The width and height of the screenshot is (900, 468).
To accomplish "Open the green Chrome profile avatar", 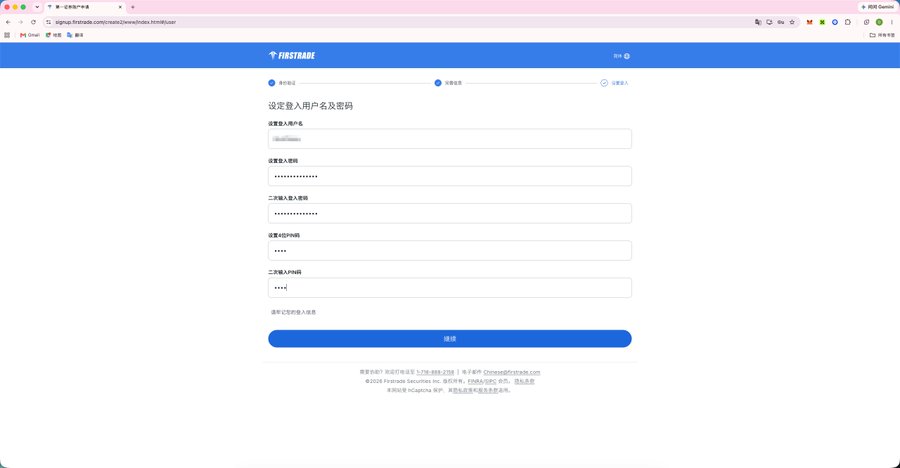I will [x=879, y=22].
